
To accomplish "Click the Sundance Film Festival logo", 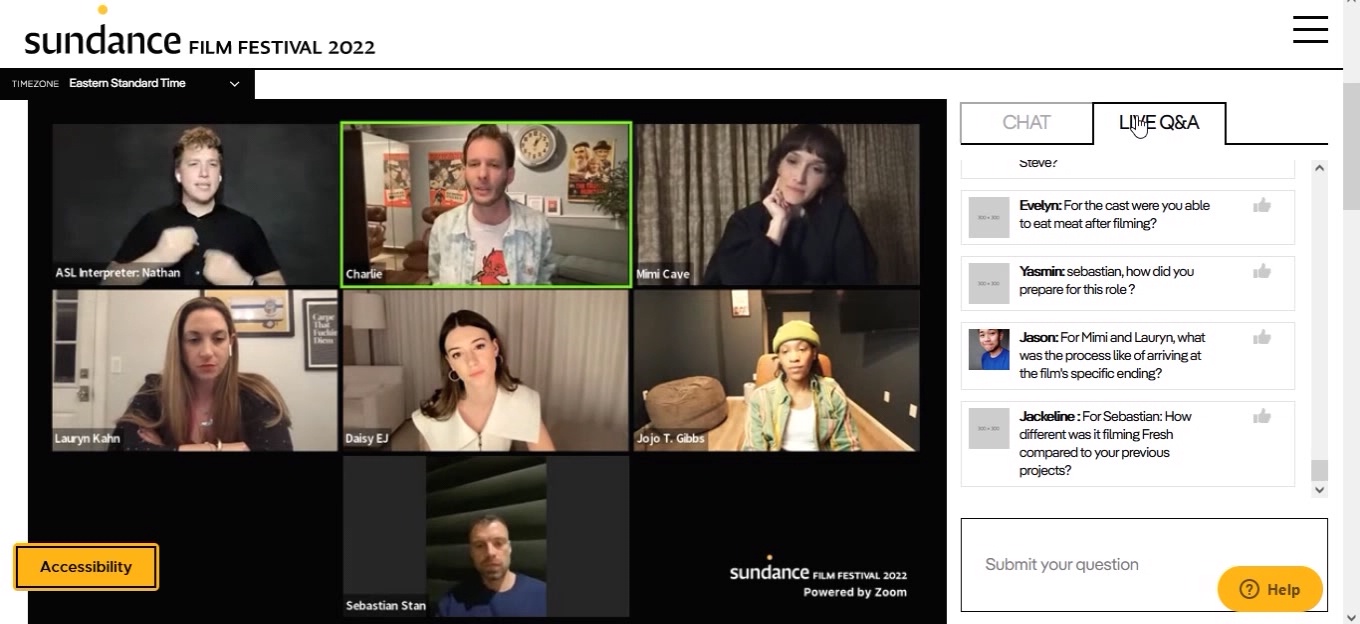I will pos(200,38).
